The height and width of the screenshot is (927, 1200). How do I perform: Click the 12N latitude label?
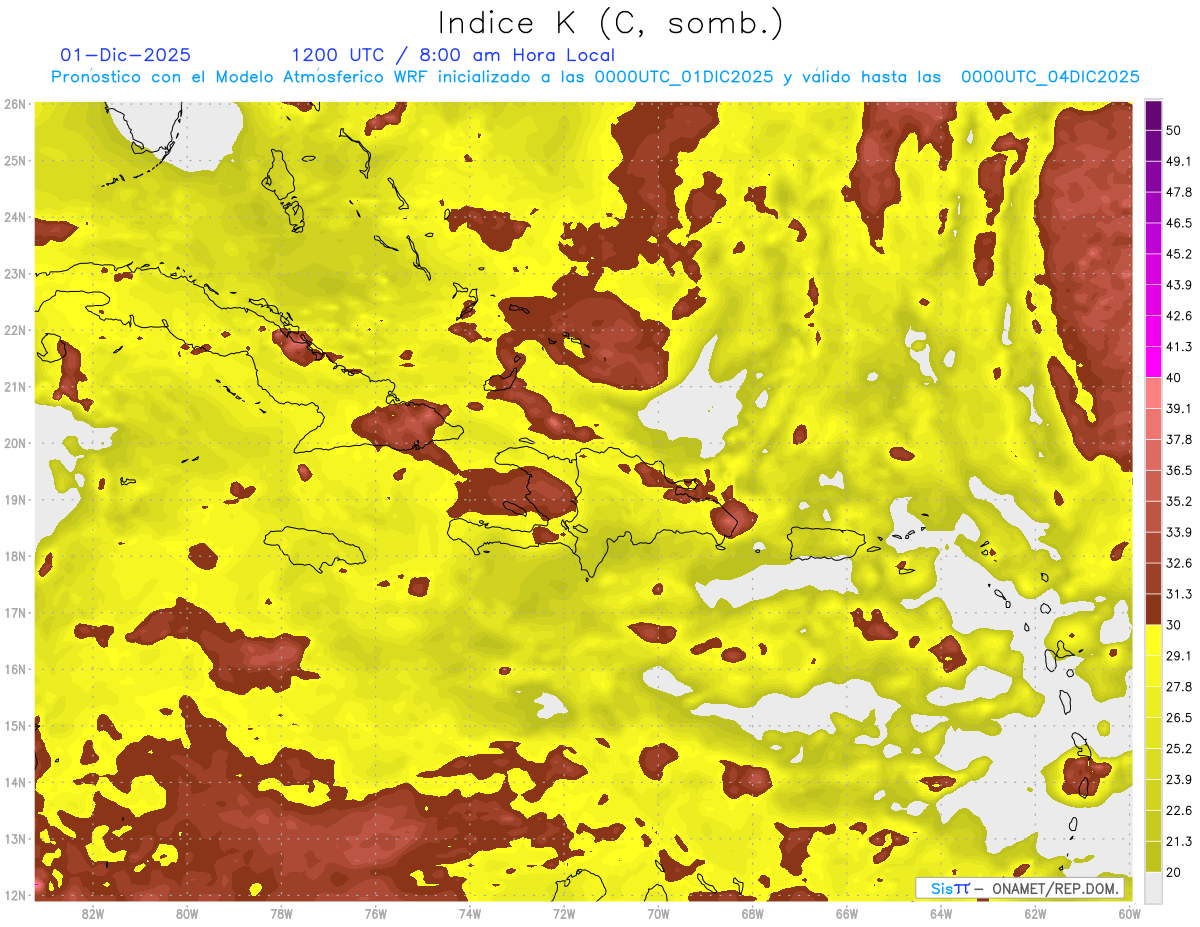(x=15, y=895)
